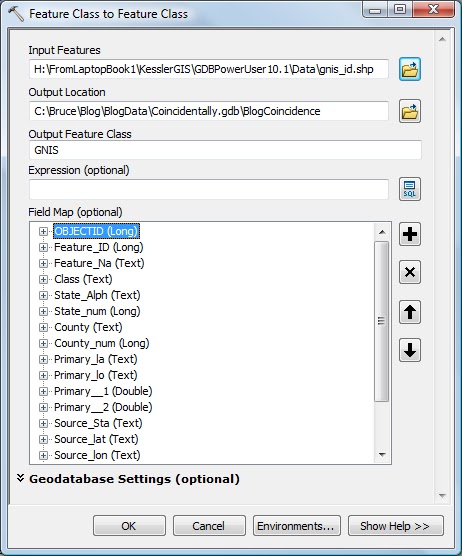Expand the Source_lon (Text) field node

pyautogui.click(x=43, y=455)
